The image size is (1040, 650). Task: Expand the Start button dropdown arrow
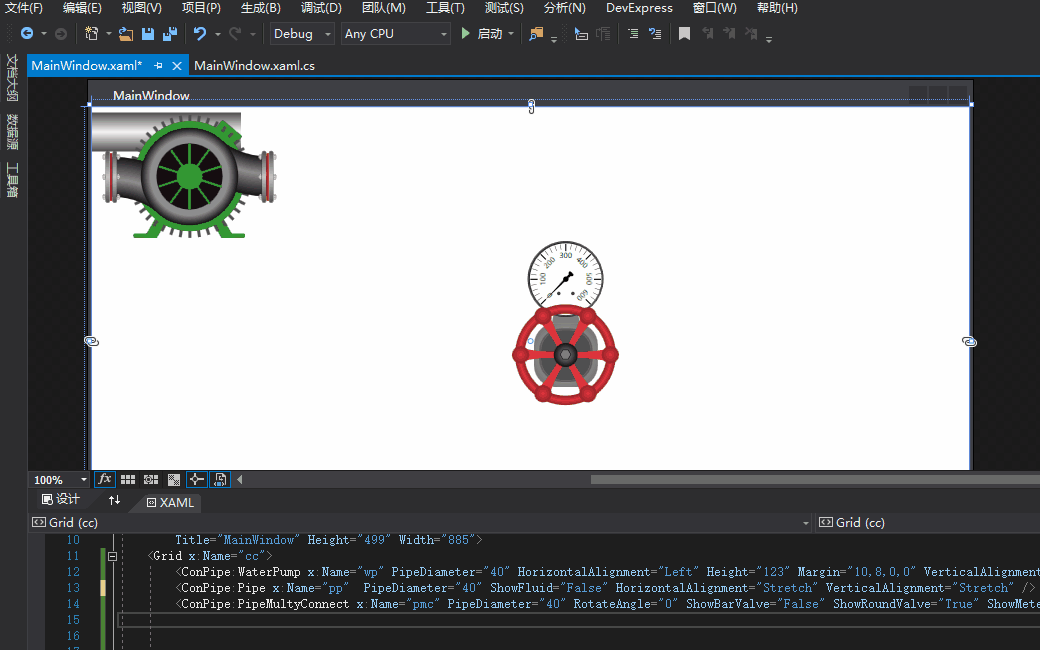(511, 34)
